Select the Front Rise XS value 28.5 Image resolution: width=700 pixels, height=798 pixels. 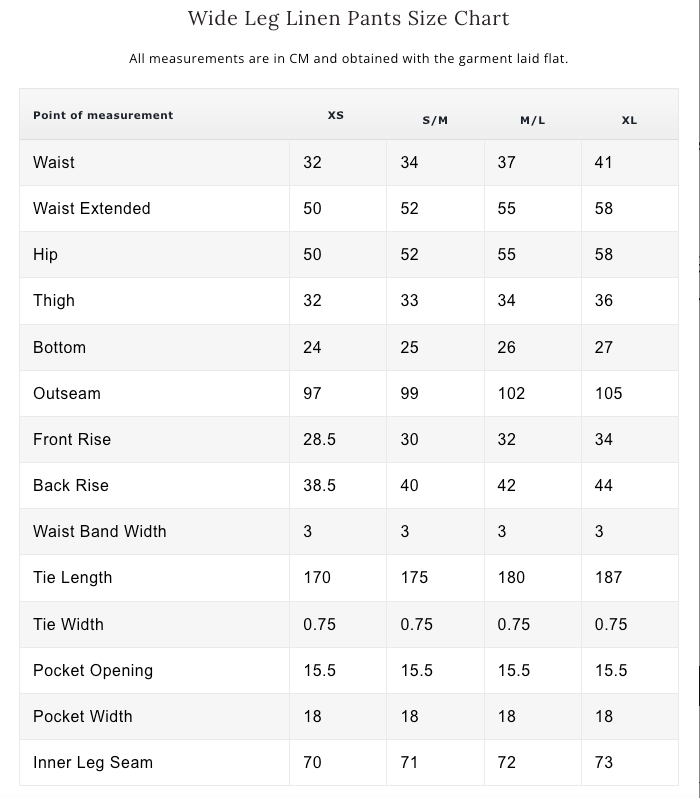(x=320, y=439)
